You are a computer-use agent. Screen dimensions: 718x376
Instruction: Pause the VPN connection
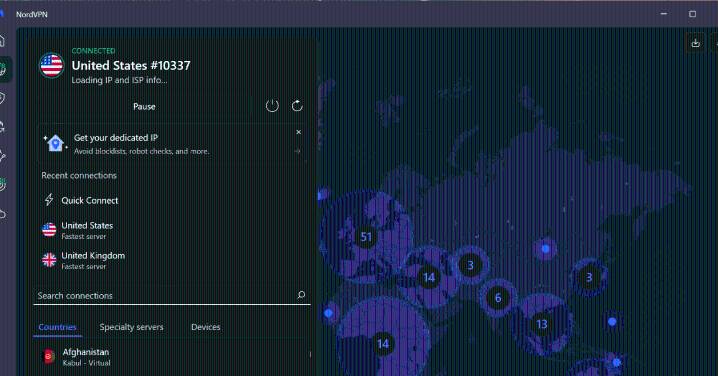pos(144,106)
